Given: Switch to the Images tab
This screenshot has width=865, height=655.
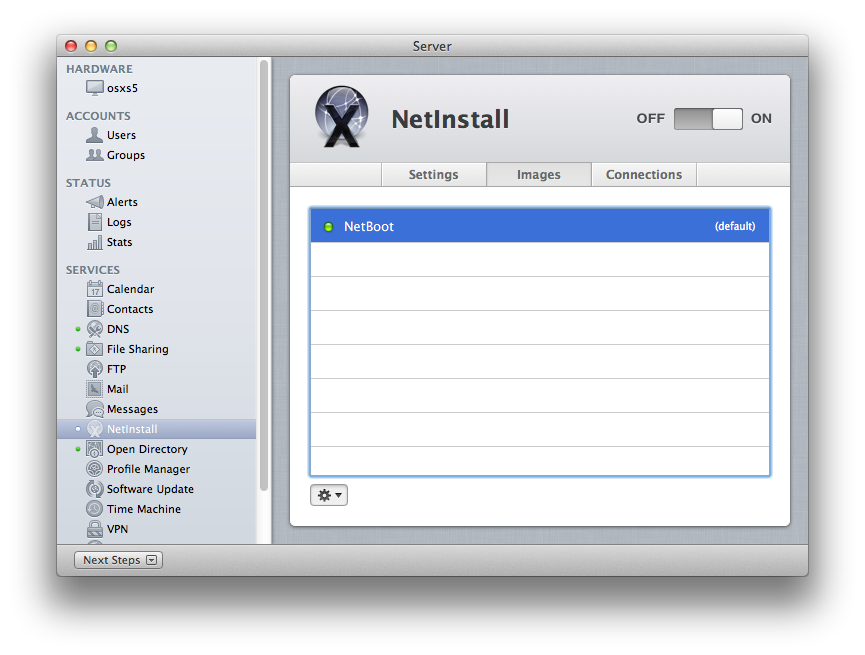Looking at the screenshot, I should 538,174.
